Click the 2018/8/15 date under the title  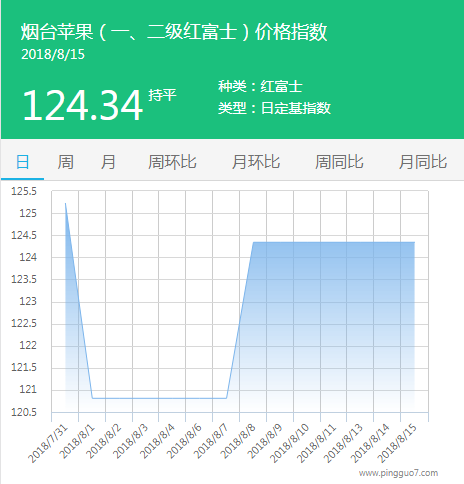tap(53, 54)
